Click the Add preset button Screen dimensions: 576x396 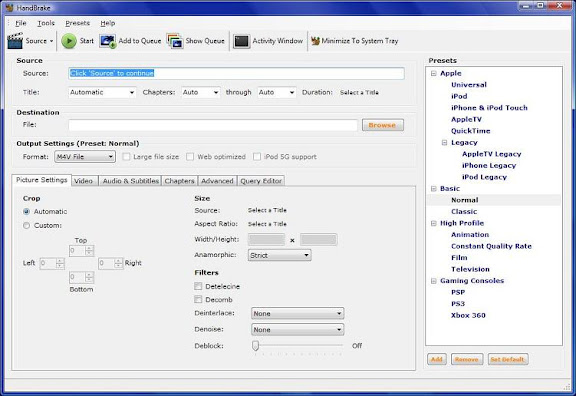tap(437, 359)
